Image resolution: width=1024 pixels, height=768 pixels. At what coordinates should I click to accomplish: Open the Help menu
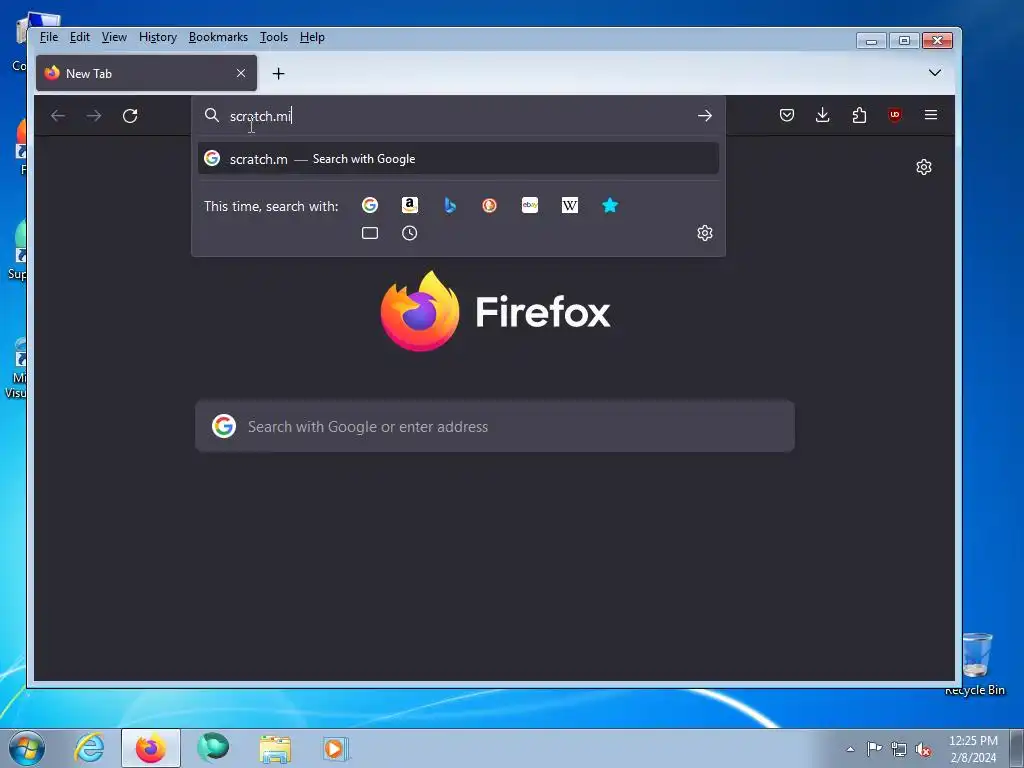(x=312, y=37)
